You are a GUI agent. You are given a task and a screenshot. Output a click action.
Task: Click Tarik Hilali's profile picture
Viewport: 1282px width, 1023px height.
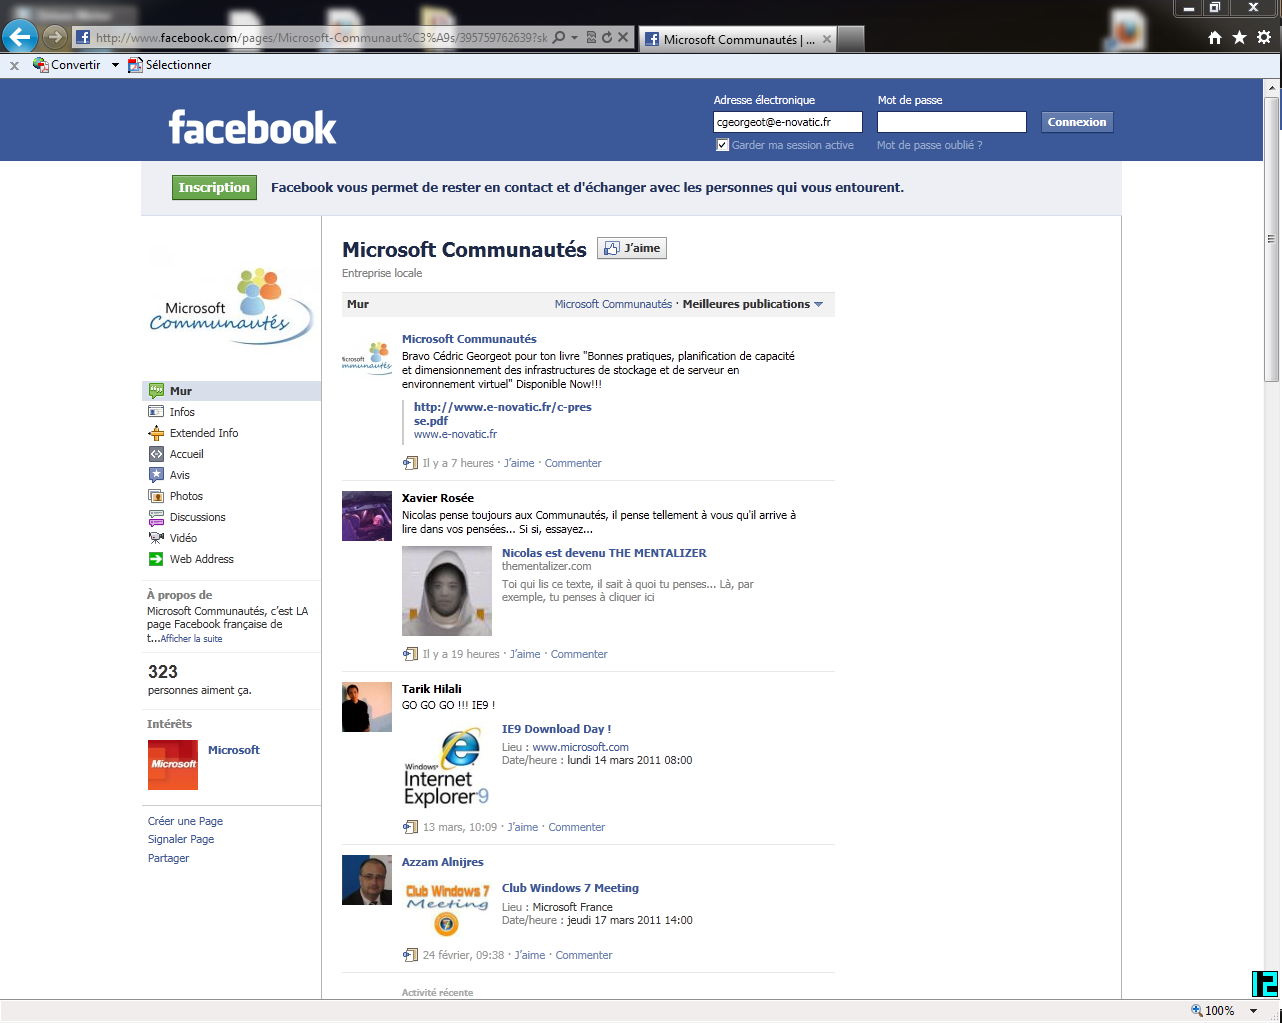[367, 707]
